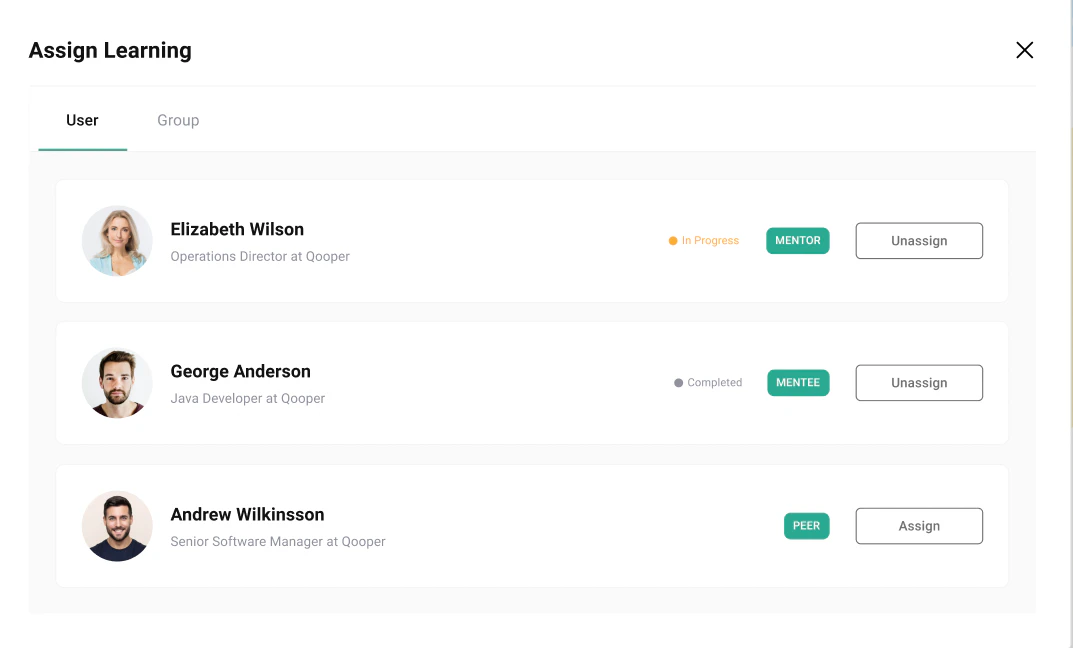This screenshot has height=648, width=1073.
Task: Click the gray Completed status dot
Action: click(x=677, y=382)
